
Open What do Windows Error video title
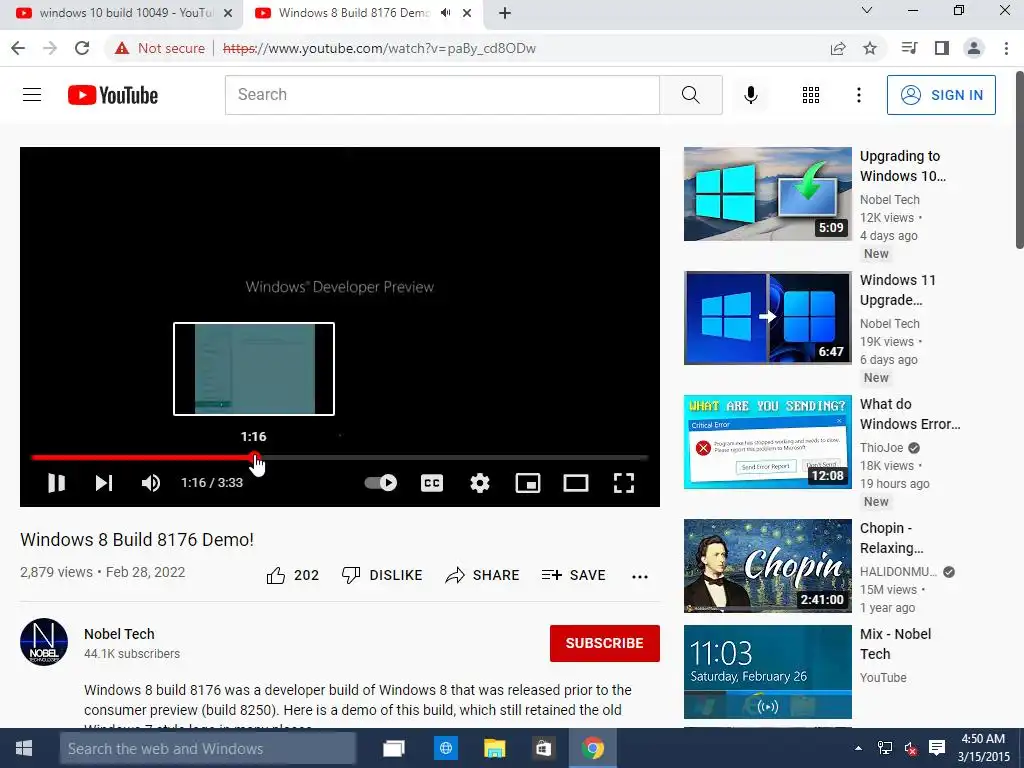coord(910,414)
